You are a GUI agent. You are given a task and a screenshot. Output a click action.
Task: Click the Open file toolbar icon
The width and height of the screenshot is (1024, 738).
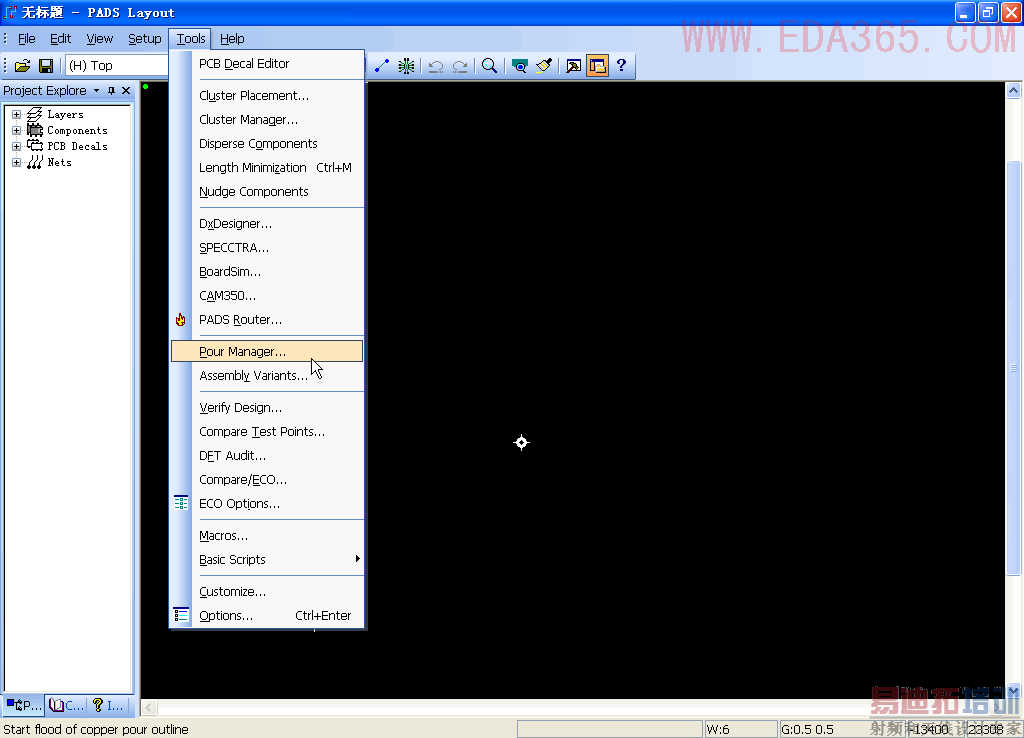tap(22, 66)
